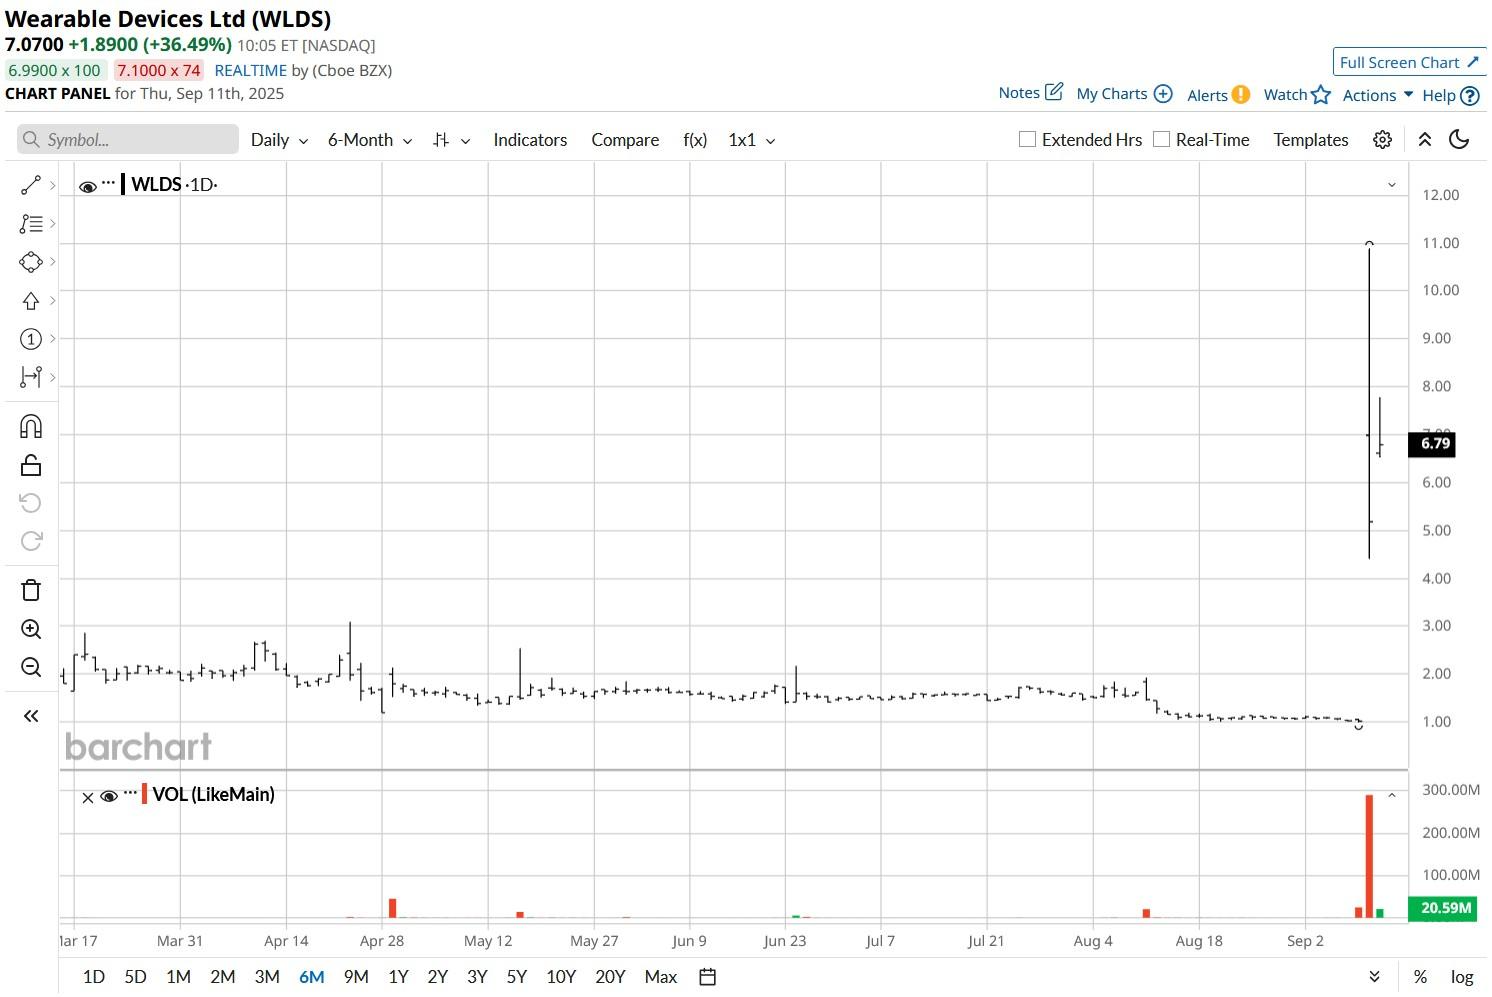Select the measure price range tool
Screen dimensions: 1492x997
pos(31,377)
